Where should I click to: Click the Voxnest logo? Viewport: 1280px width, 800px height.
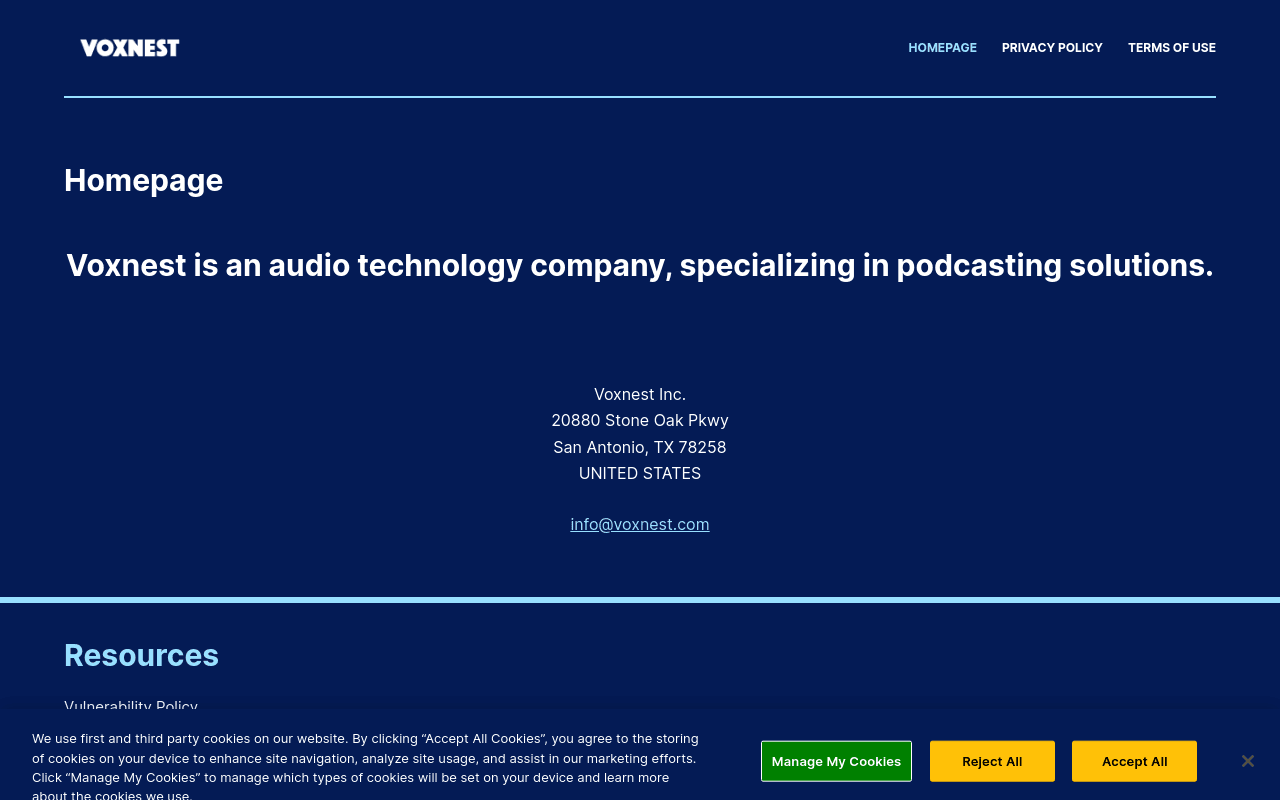point(130,48)
